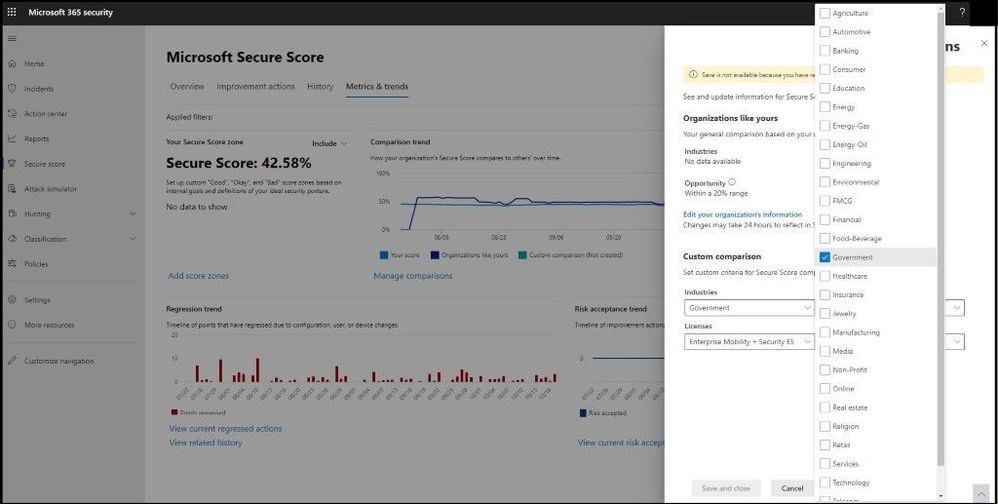
Task: Click the View current risk accepted link
Action: click(x=621, y=442)
